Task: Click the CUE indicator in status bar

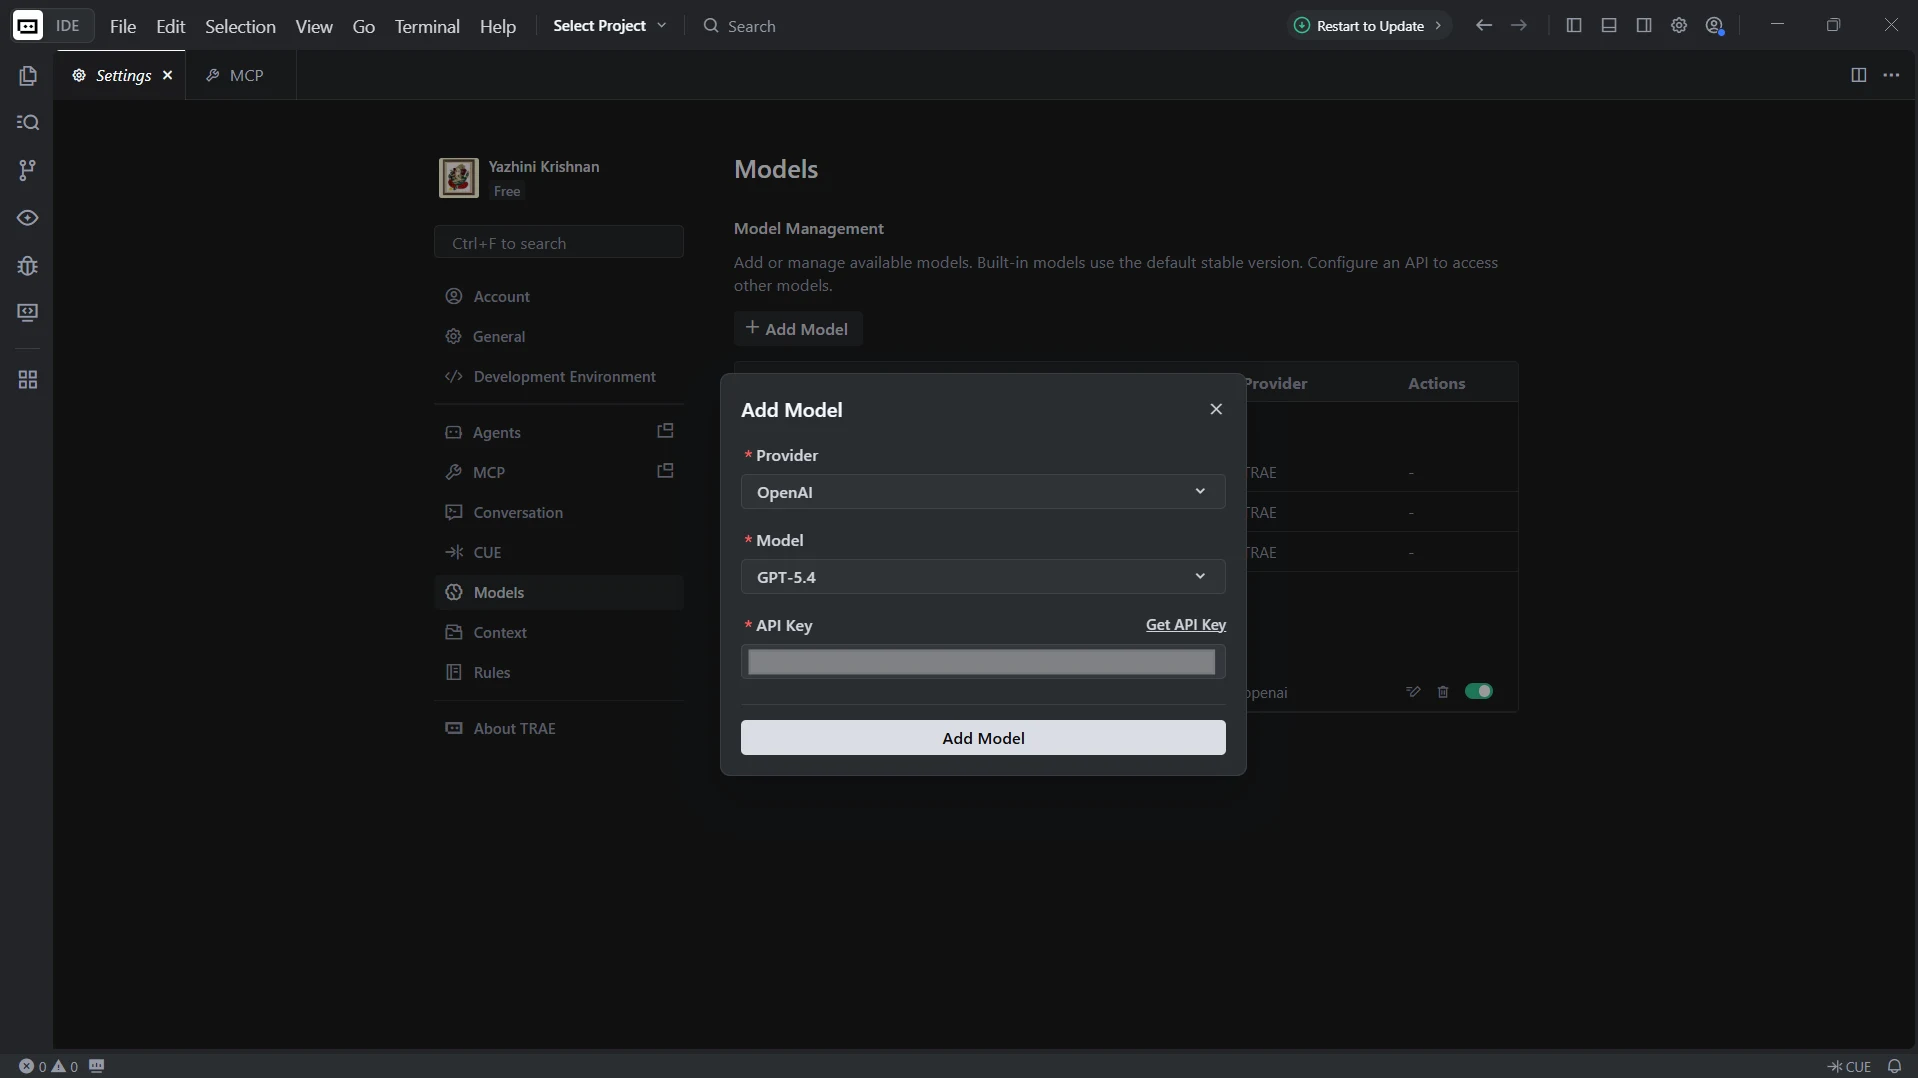Action: tap(1849, 1066)
